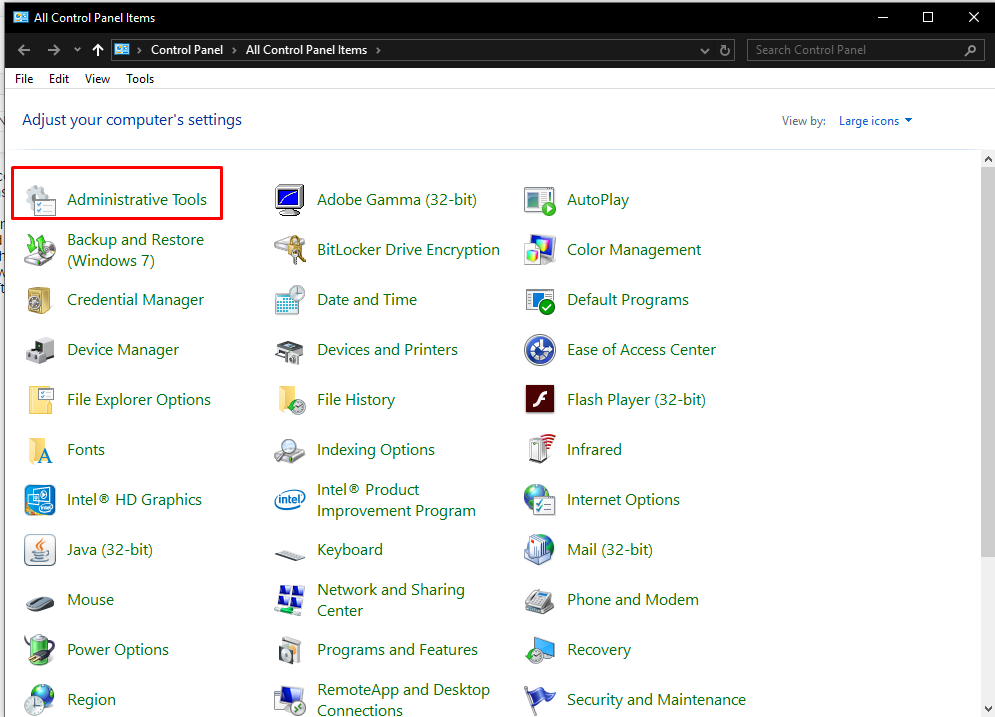
Task: Go back with the Back arrow
Action: coord(24,49)
